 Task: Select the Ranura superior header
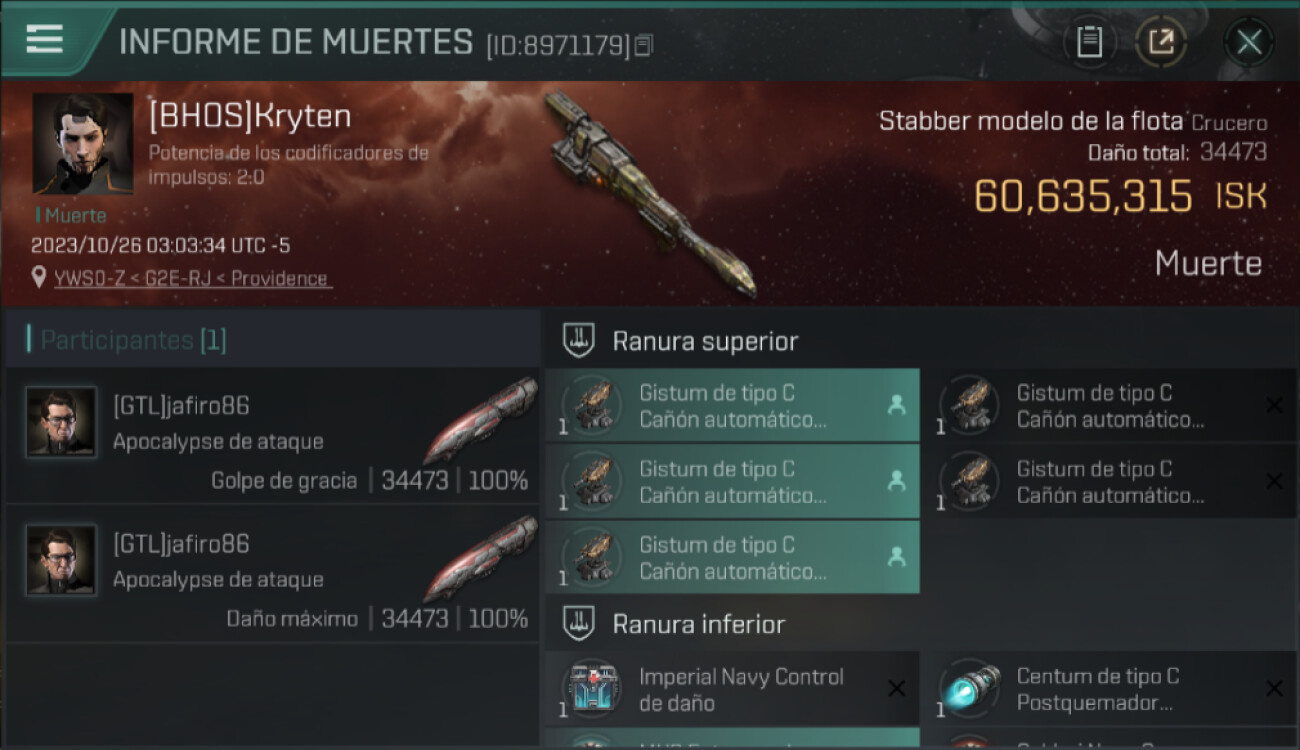click(705, 341)
